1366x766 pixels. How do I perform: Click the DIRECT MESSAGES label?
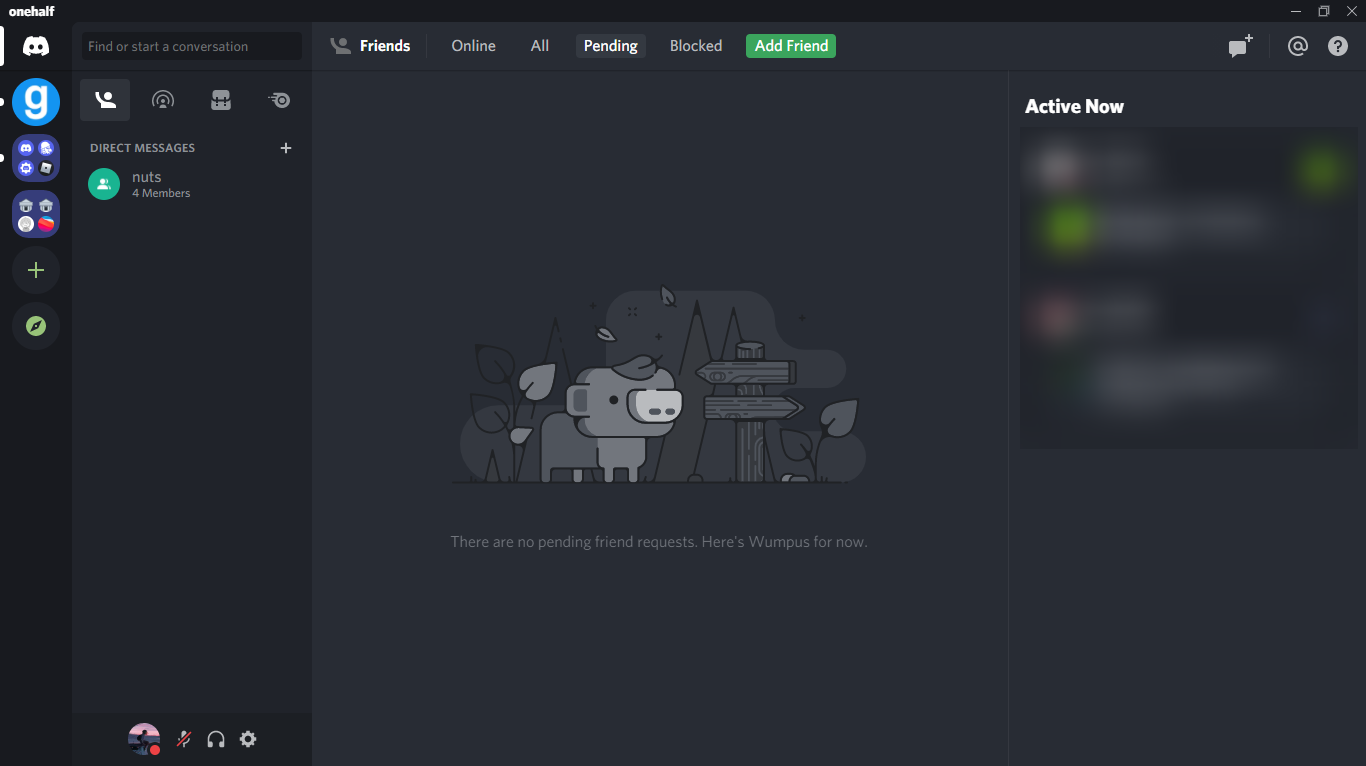click(x=142, y=148)
